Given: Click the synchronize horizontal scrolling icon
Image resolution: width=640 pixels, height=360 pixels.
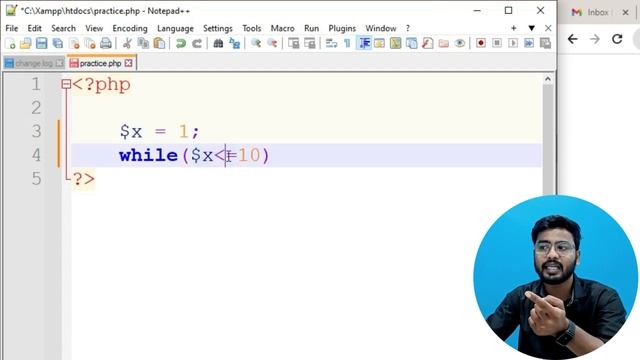Looking at the screenshot, I should (x=309, y=43).
